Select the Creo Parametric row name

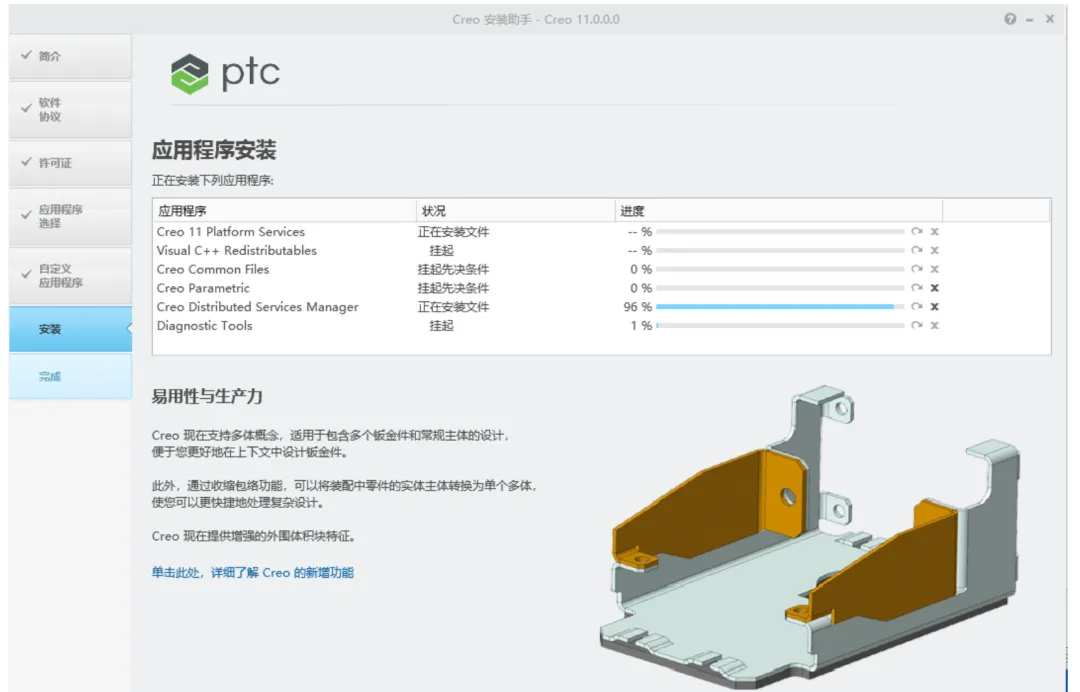203,288
